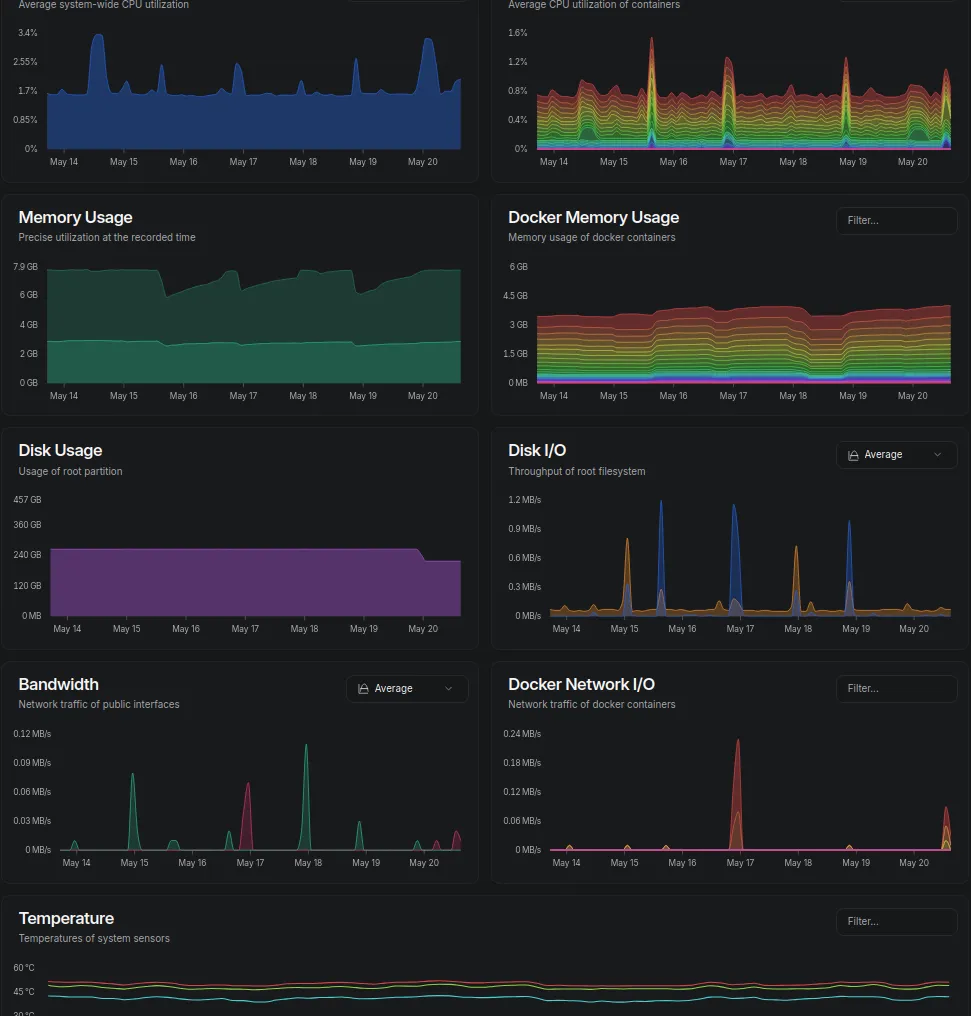Viewport: 971px width, 1016px height.
Task: Click the 3.4% axis label
Action: [x=28, y=33]
